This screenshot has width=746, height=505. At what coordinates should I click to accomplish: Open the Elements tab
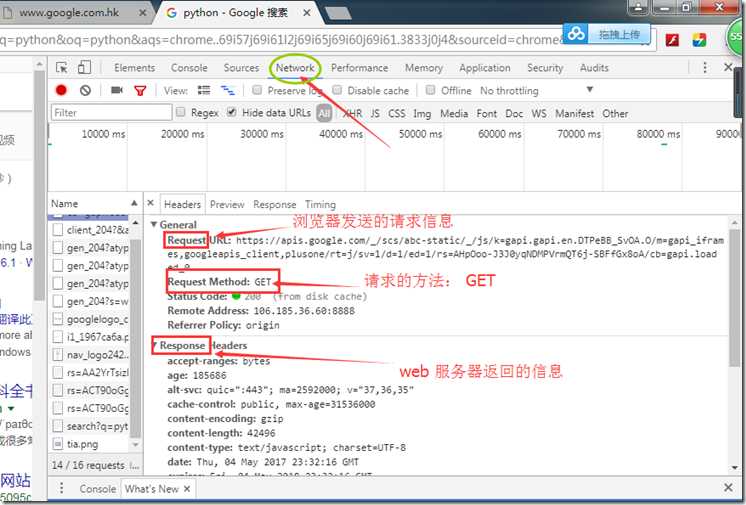coord(134,68)
